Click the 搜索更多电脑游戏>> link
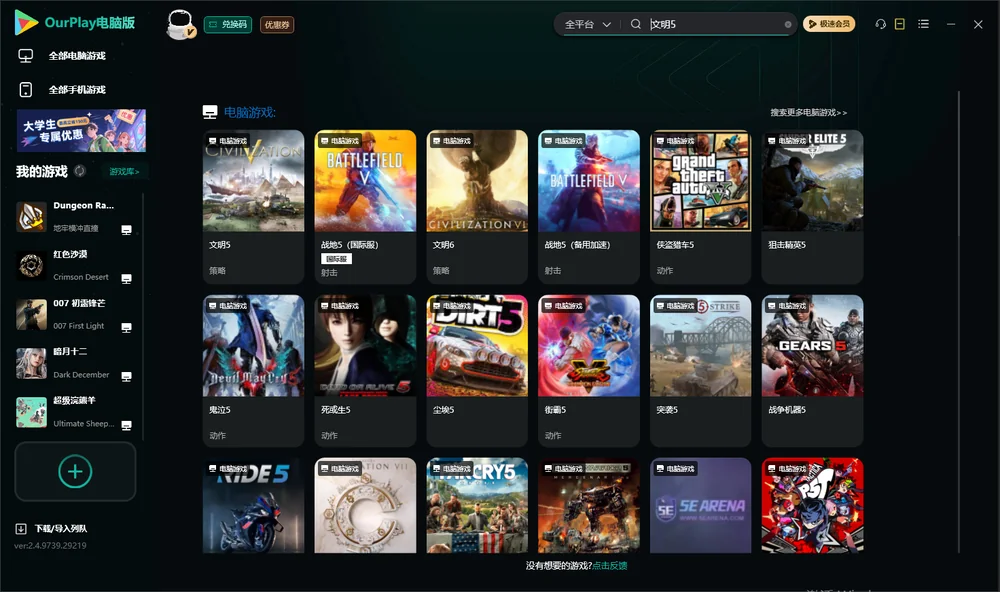This screenshot has height=592, width=1000. [808, 112]
